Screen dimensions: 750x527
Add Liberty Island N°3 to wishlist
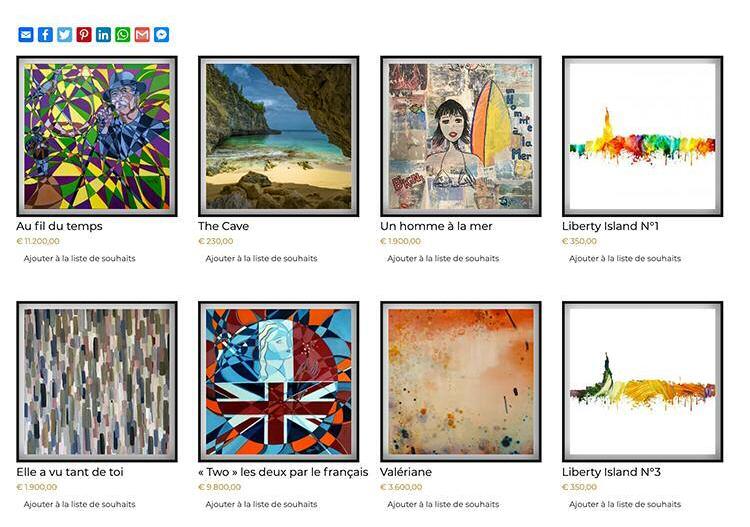tap(625, 504)
